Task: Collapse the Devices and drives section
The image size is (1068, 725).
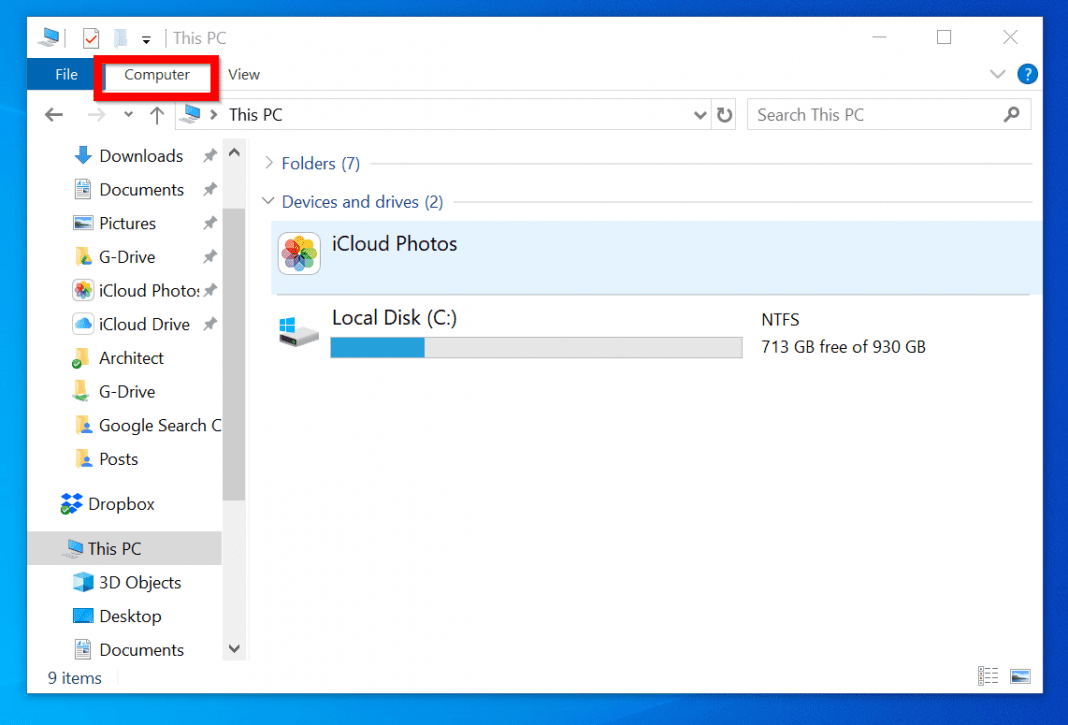Action: [x=268, y=201]
